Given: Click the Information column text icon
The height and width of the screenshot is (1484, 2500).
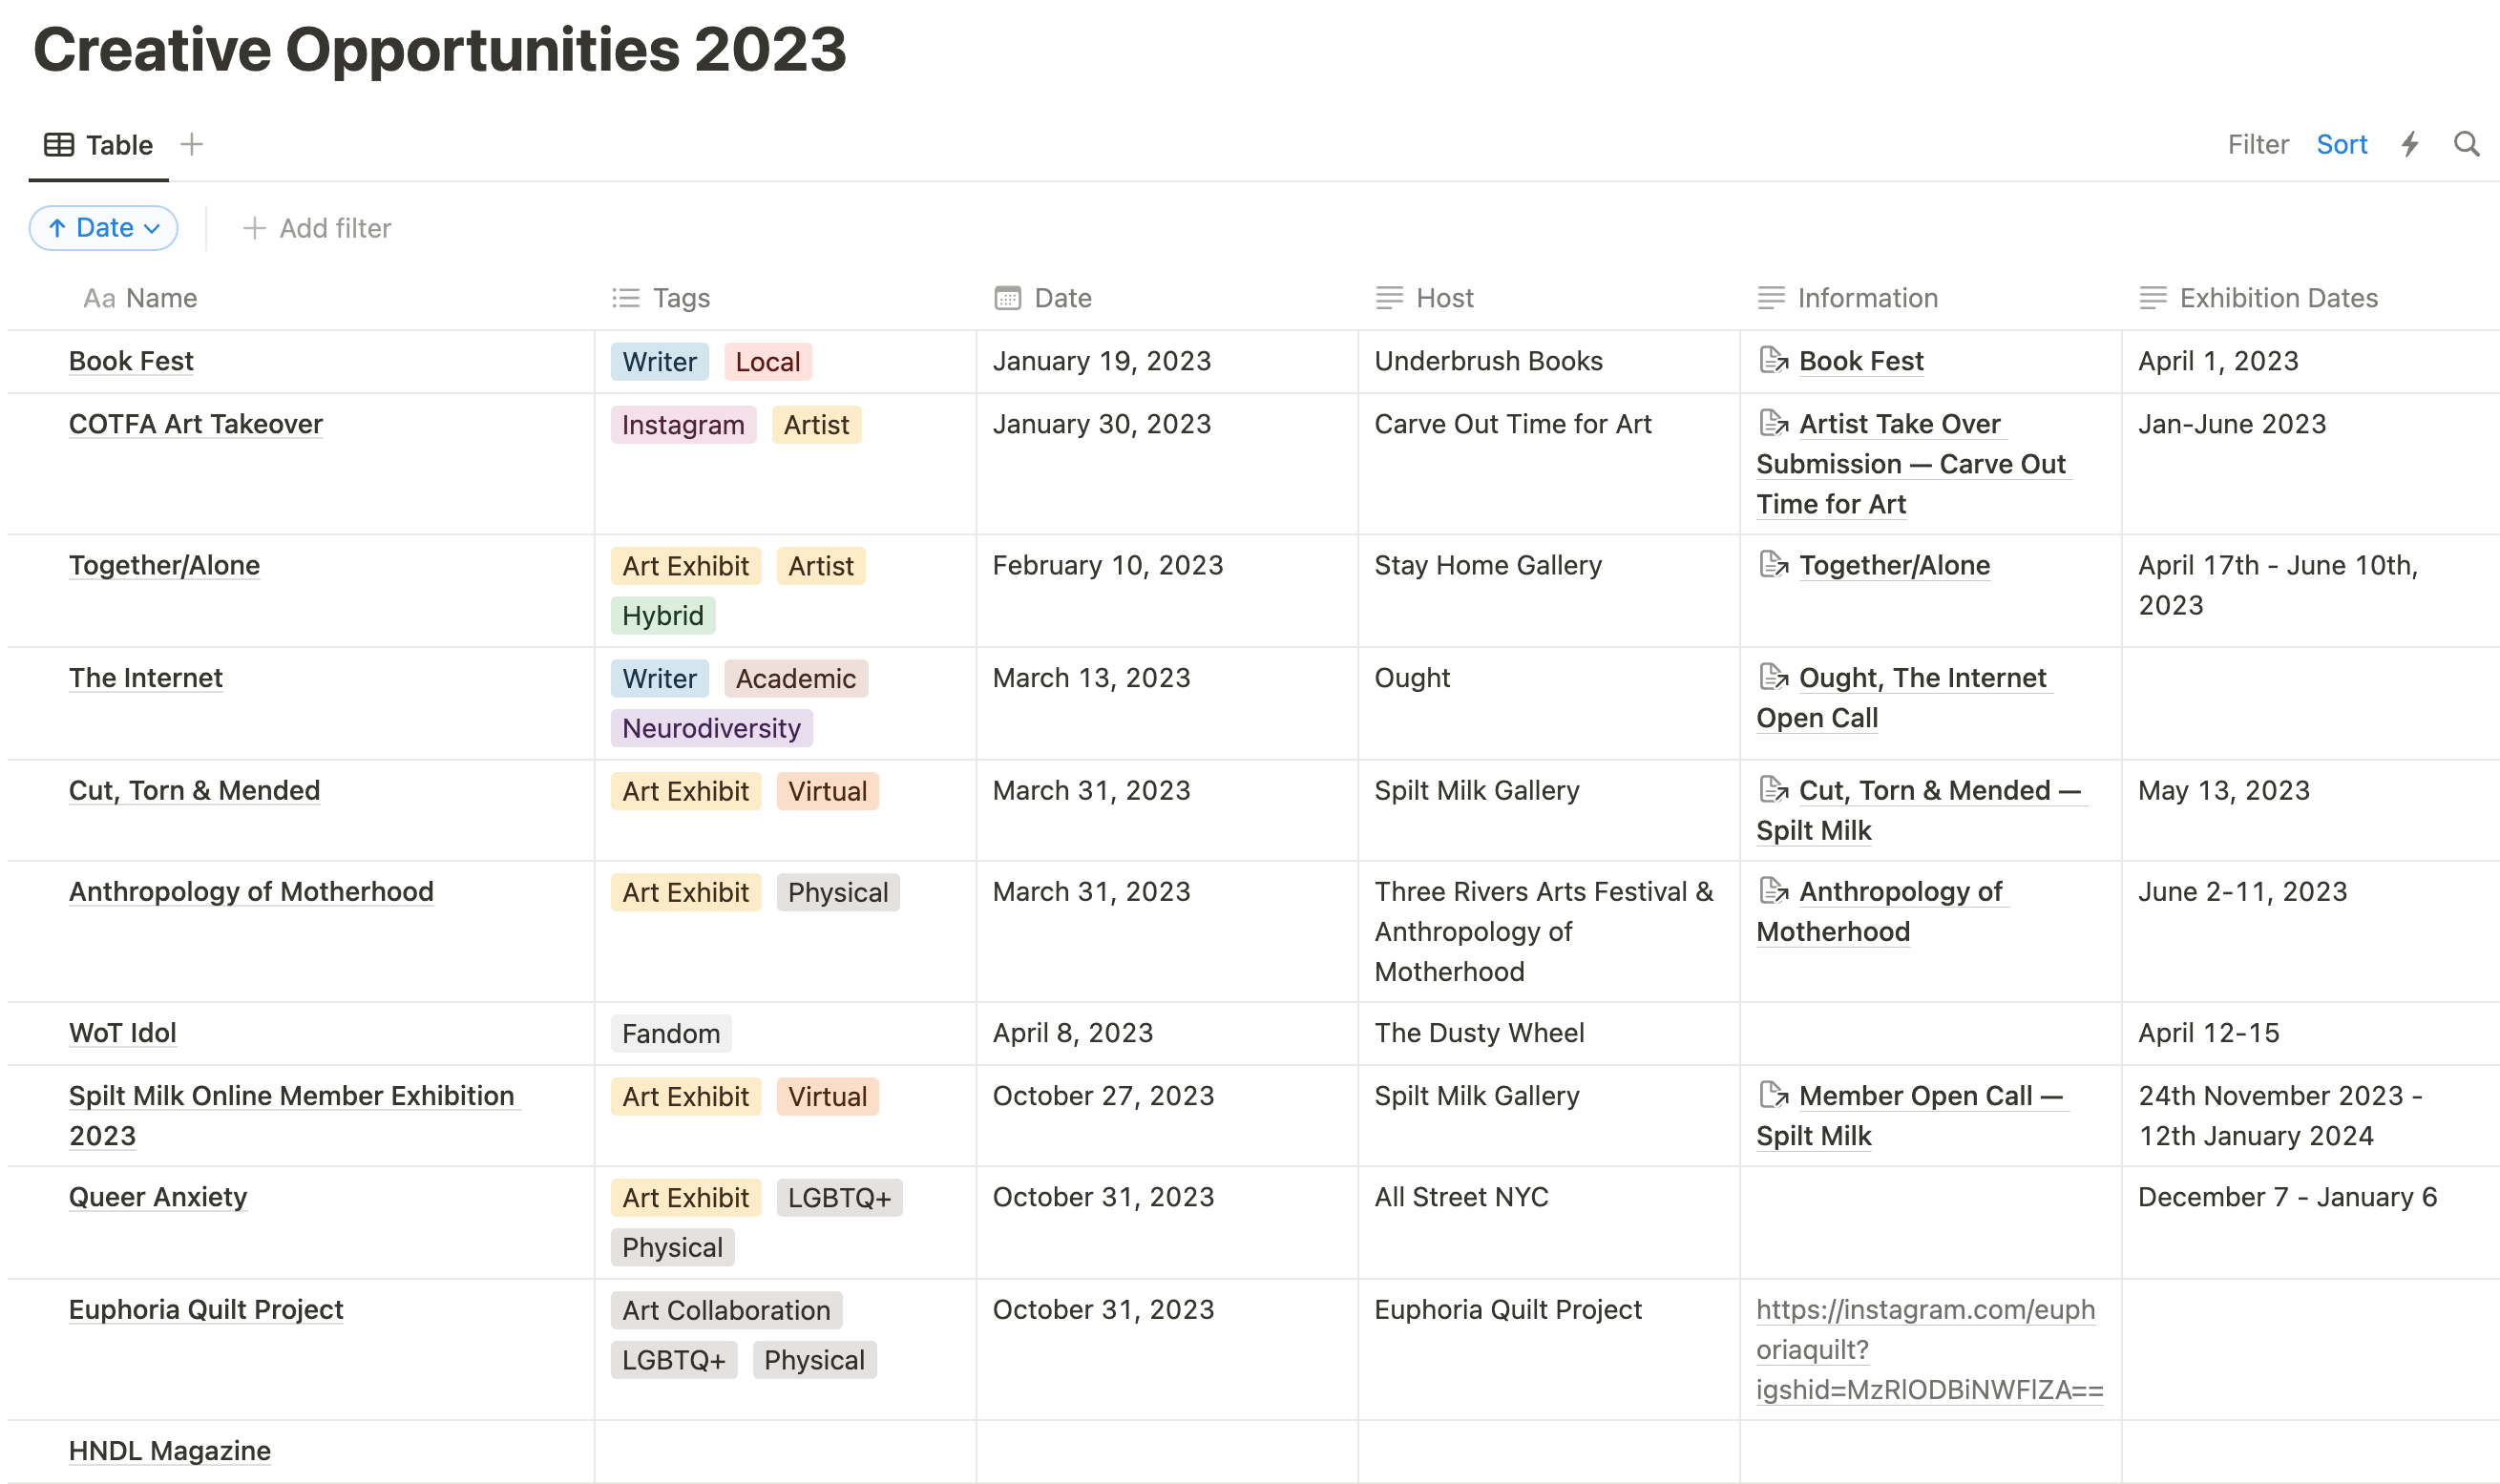Looking at the screenshot, I should (1771, 298).
